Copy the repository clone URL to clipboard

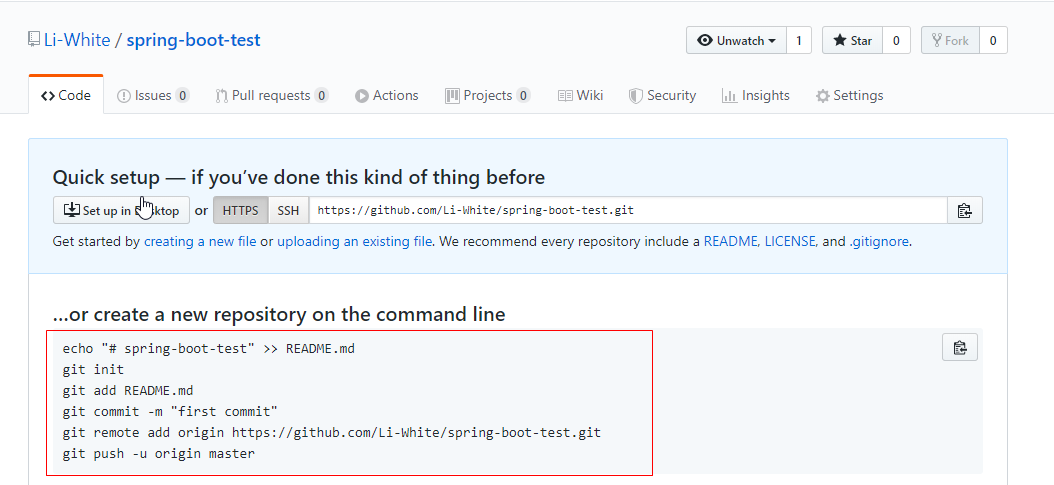pyautogui.click(x=964, y=211)
